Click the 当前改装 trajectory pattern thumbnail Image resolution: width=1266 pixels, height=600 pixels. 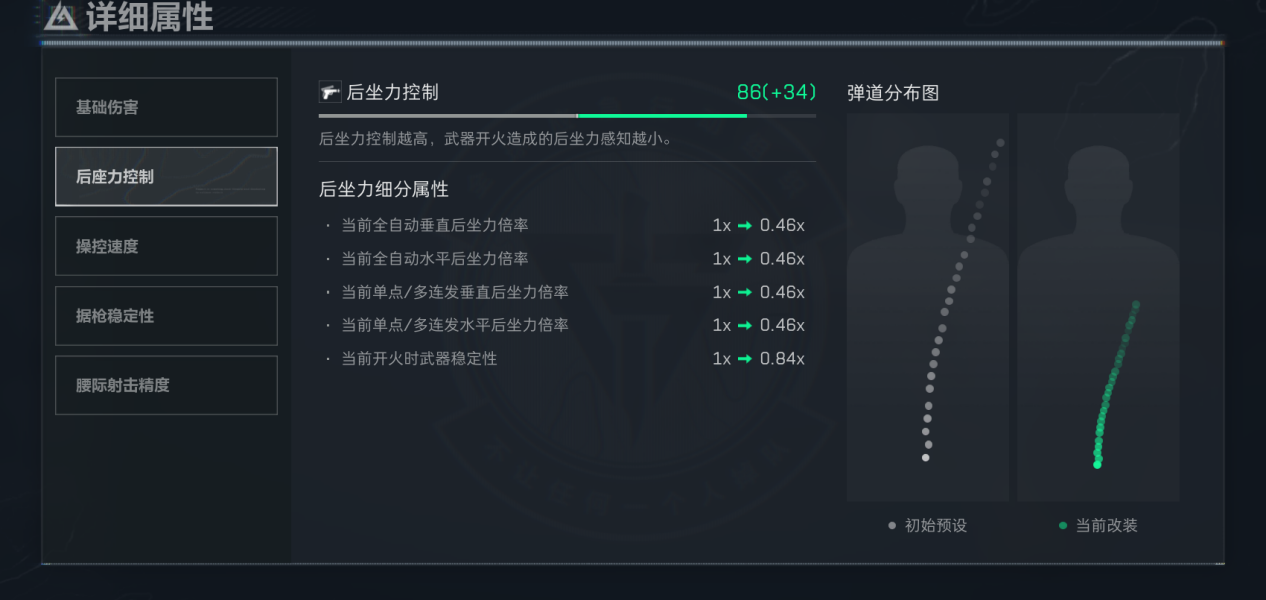[x=1098, y=307]
